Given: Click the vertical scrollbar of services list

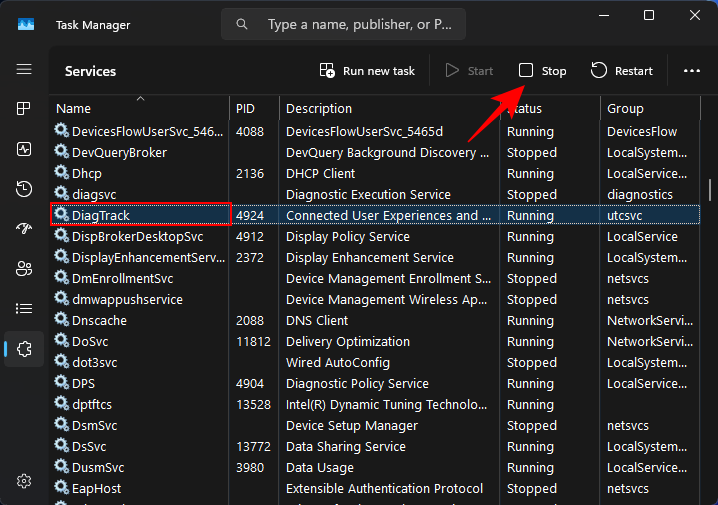Looking at the screenshot, I should [710, 190].
